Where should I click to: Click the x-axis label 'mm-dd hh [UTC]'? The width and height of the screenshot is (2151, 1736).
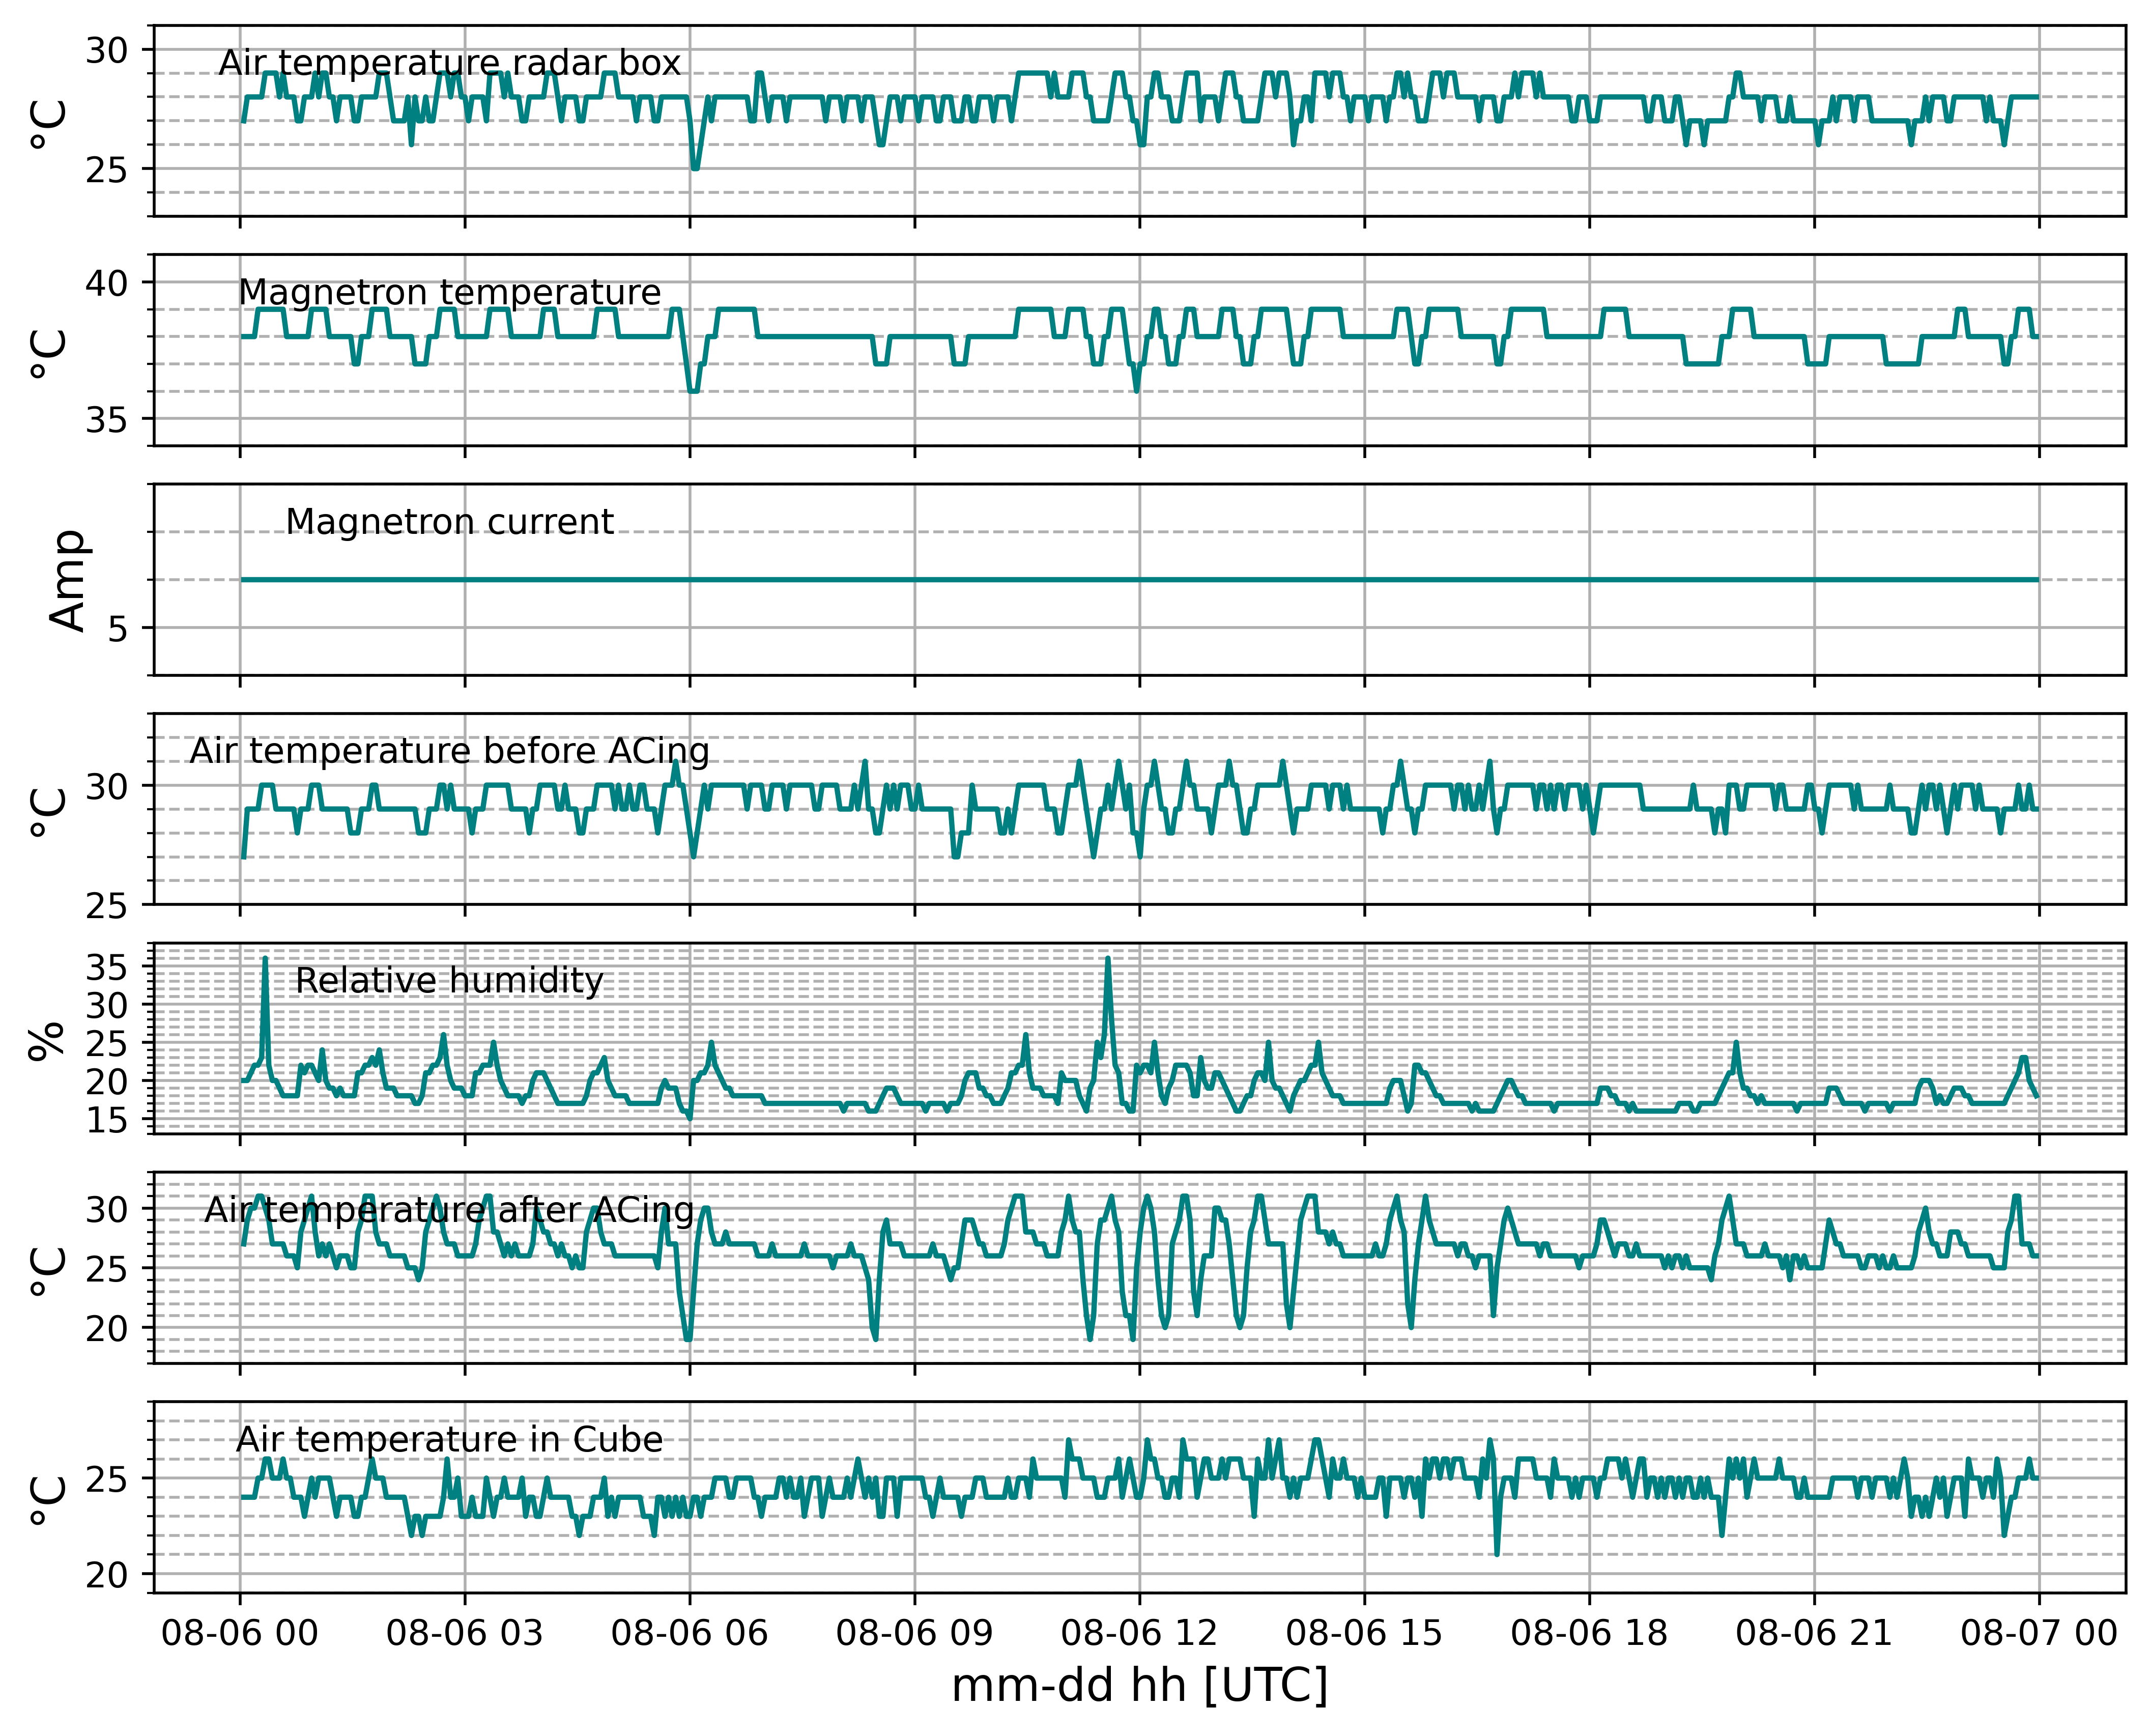click(1139, 1687)
